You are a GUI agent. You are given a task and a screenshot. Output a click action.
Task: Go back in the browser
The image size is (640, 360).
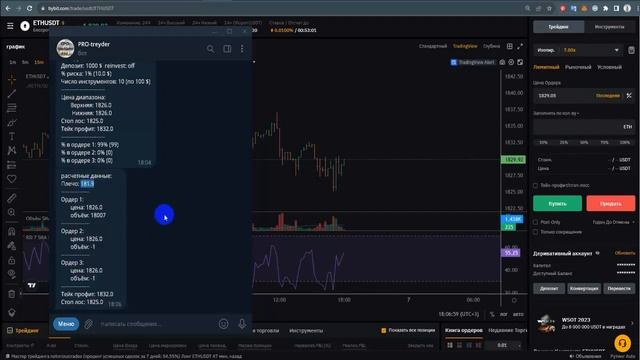[x=8, y=8]
